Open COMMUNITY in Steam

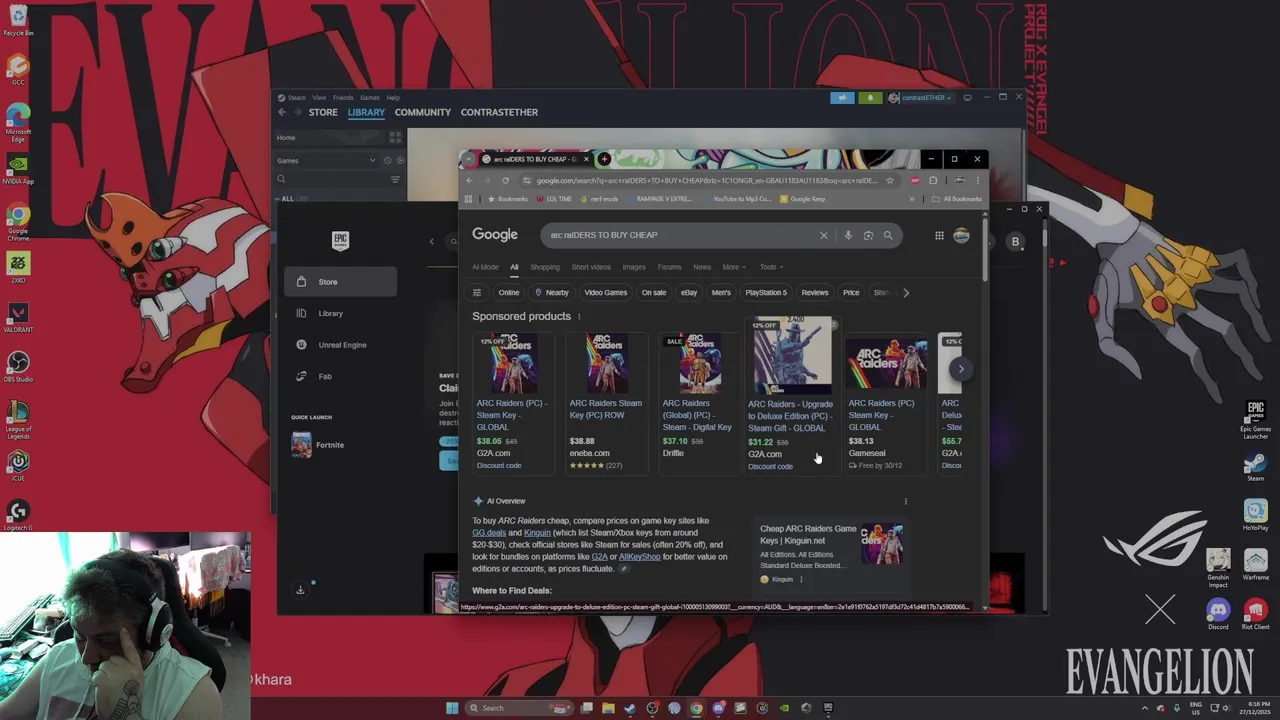click(x=423, y=112)
